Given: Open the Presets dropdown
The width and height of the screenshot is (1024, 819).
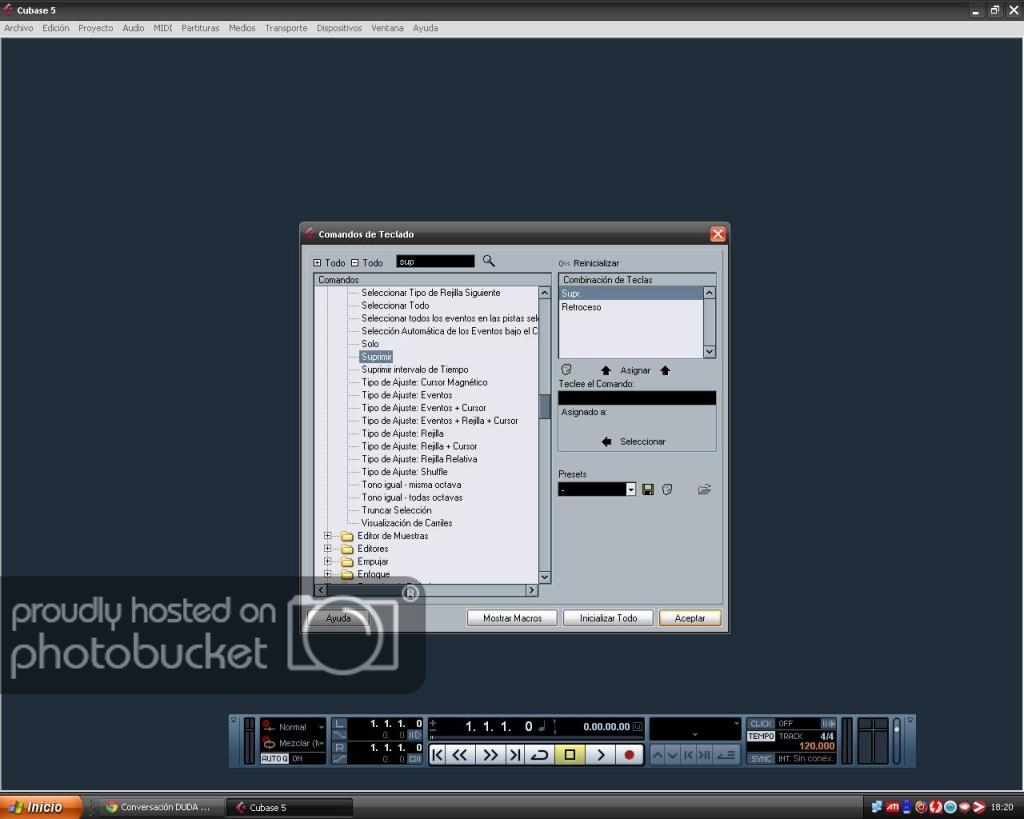Looking at the screenshot, I should (x=630, y=489).
